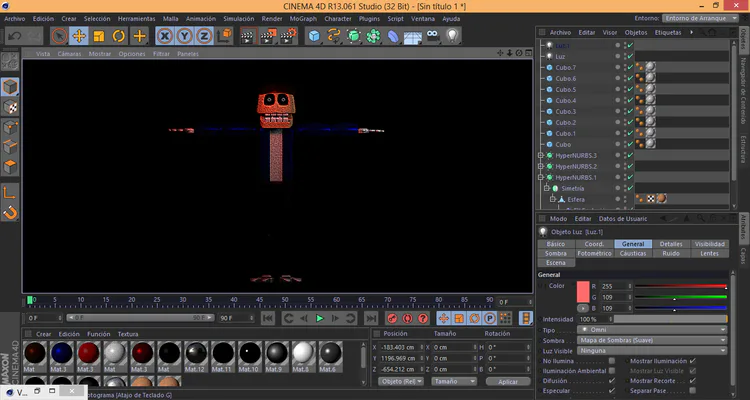Select the Model mode cube icon

[10, 87]
